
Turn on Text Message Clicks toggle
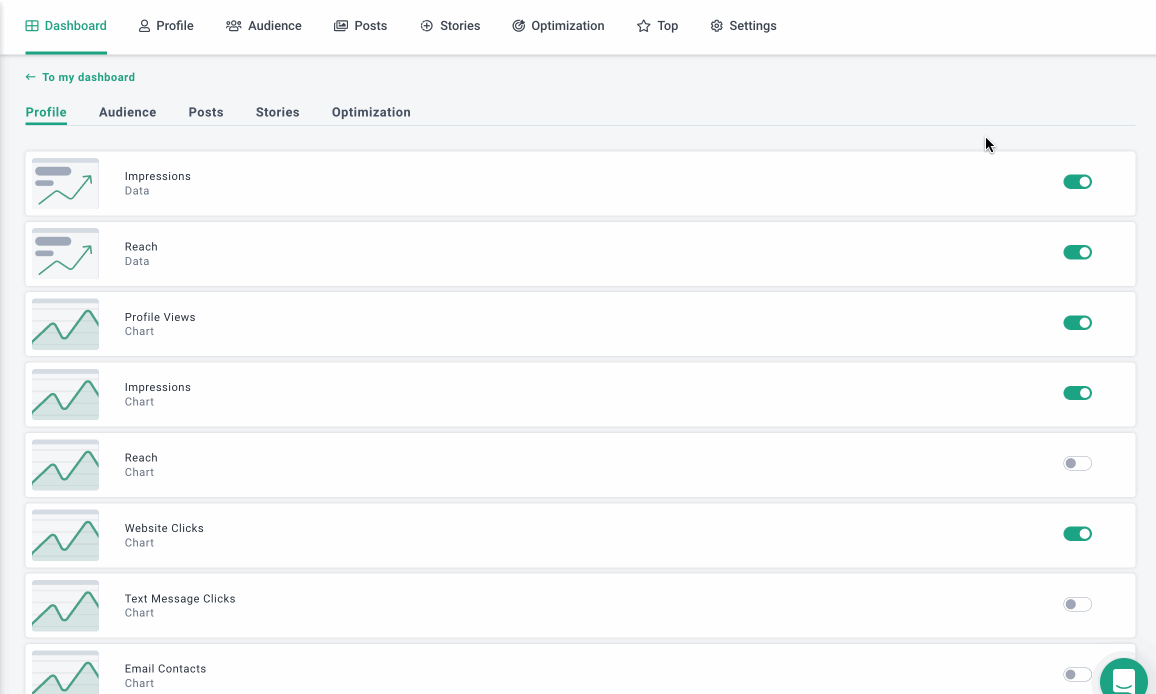1077,604
